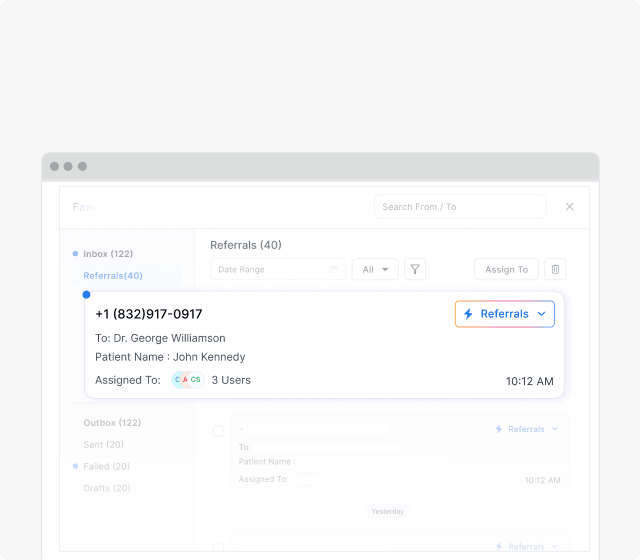Click the calendar icon in Date Range
640x560 pixels.
[334, 270]
